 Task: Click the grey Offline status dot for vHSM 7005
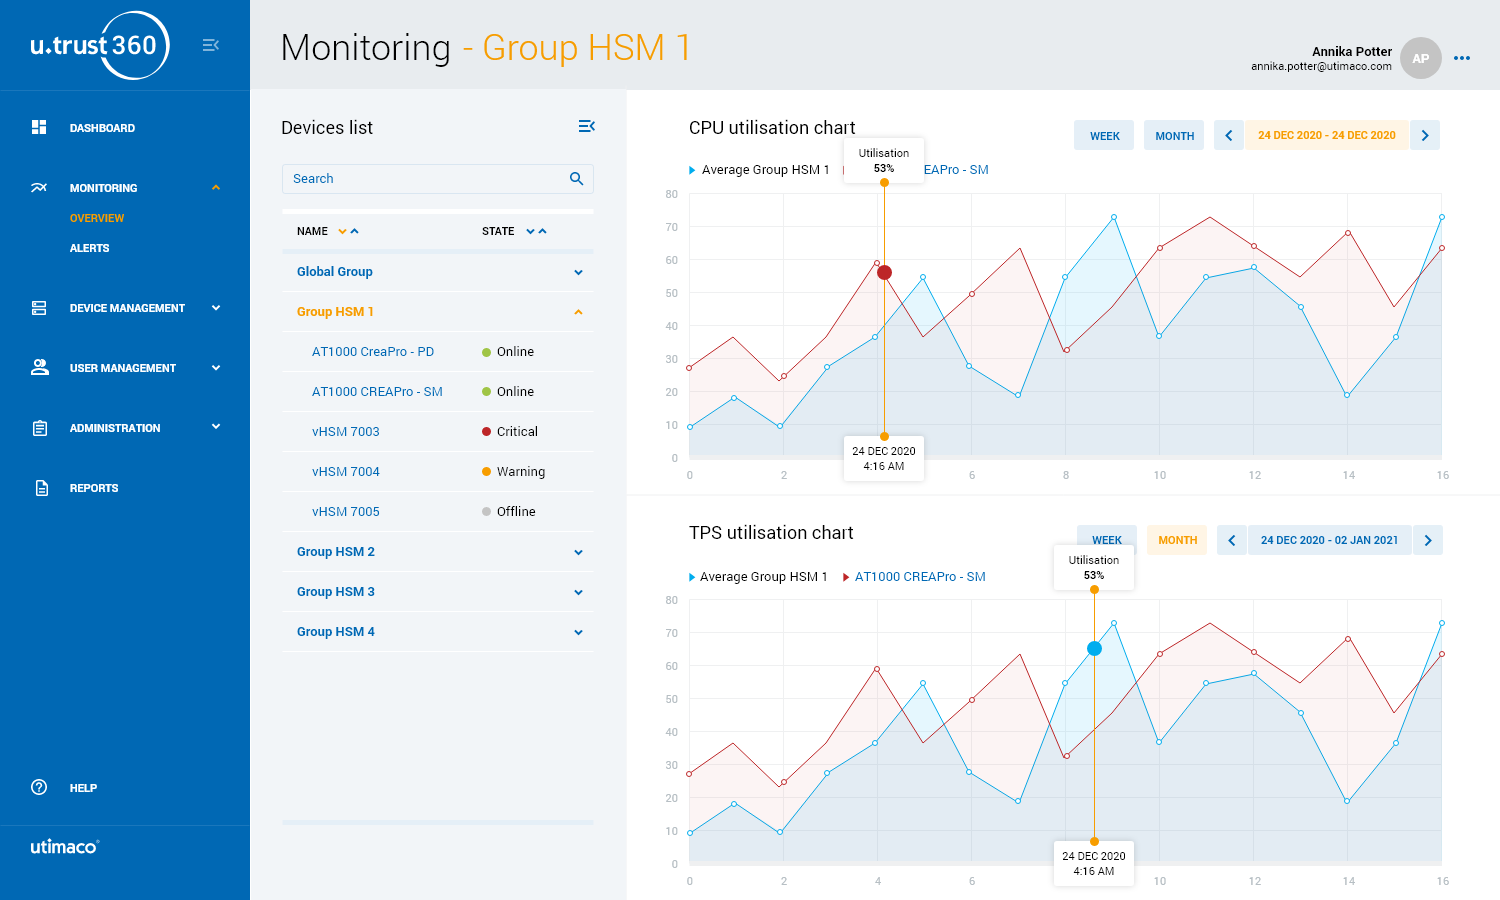[486, 512]
